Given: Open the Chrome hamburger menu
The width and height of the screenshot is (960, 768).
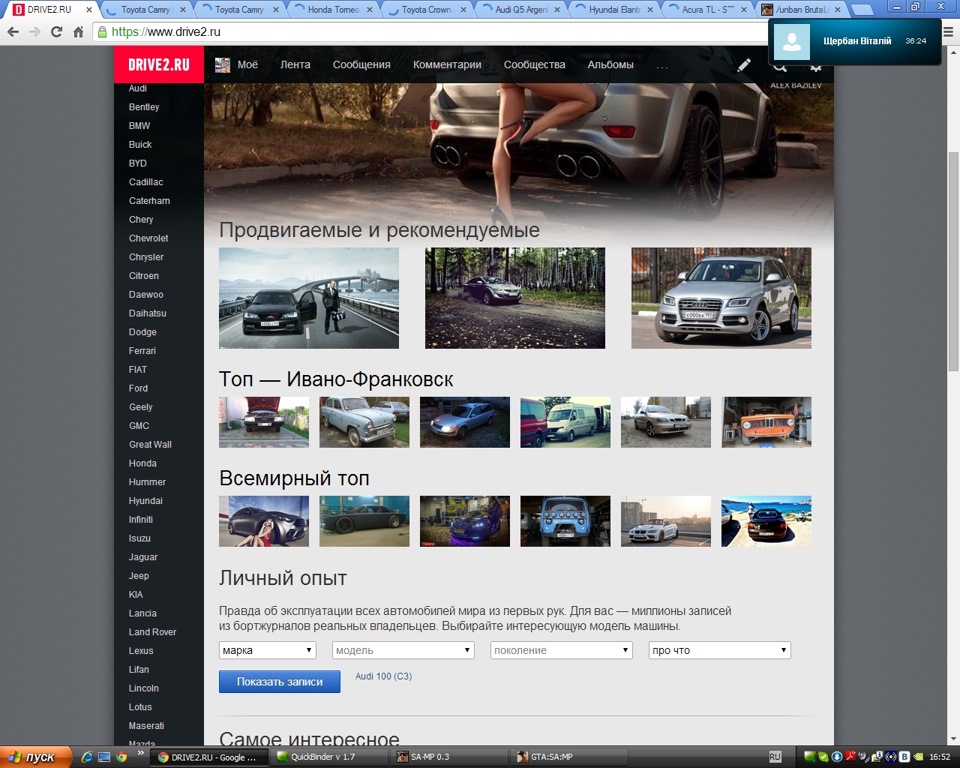Looking at the screenshot, I should coord(948,32).
